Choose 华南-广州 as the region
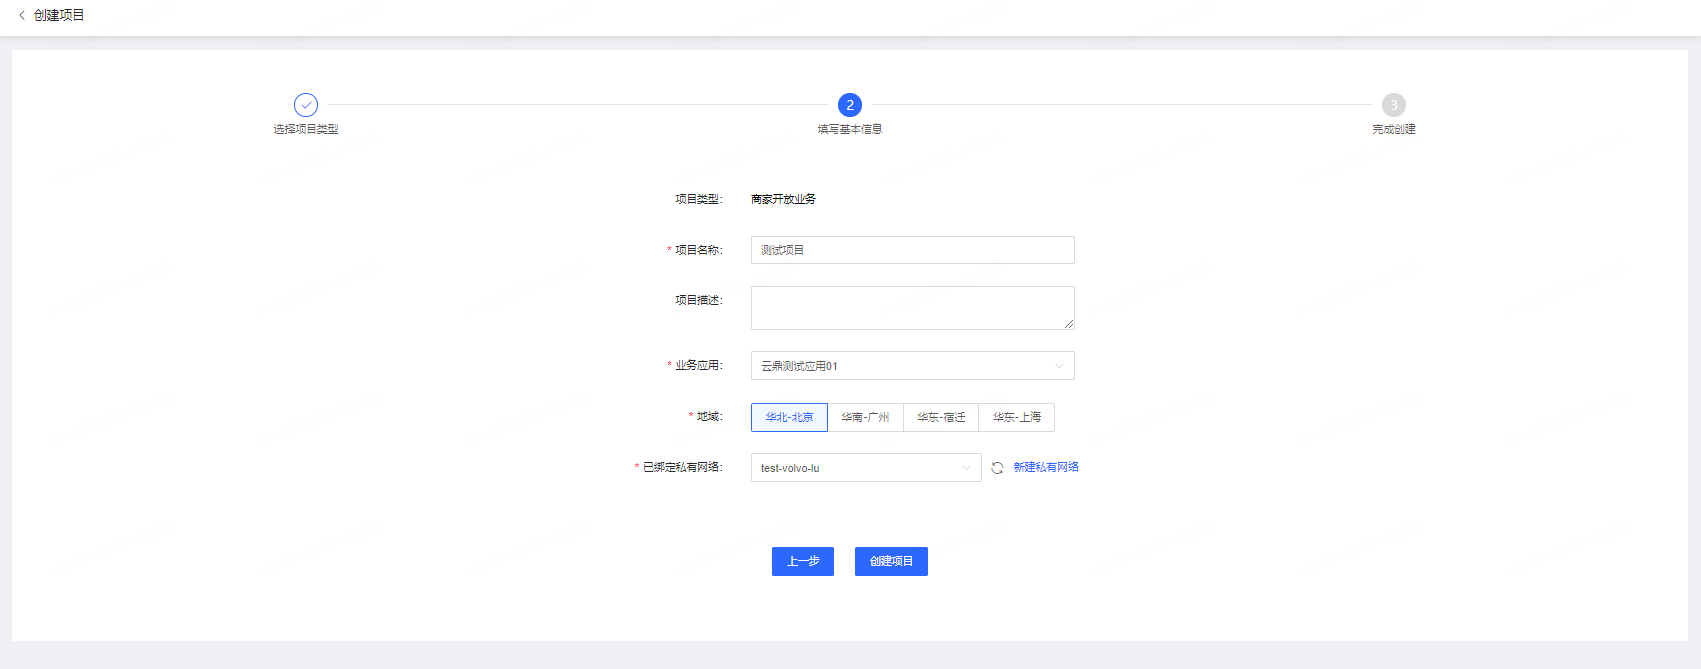Image resolution: width=1701 pixels, height=669 pixels. click(x=865, y=417)
